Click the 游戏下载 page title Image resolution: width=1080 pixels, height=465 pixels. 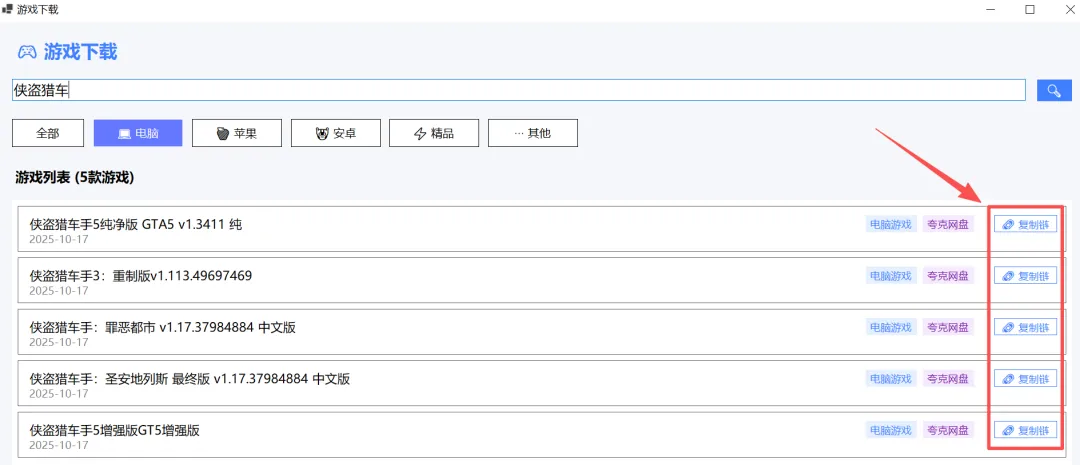(x=81, y=52)
